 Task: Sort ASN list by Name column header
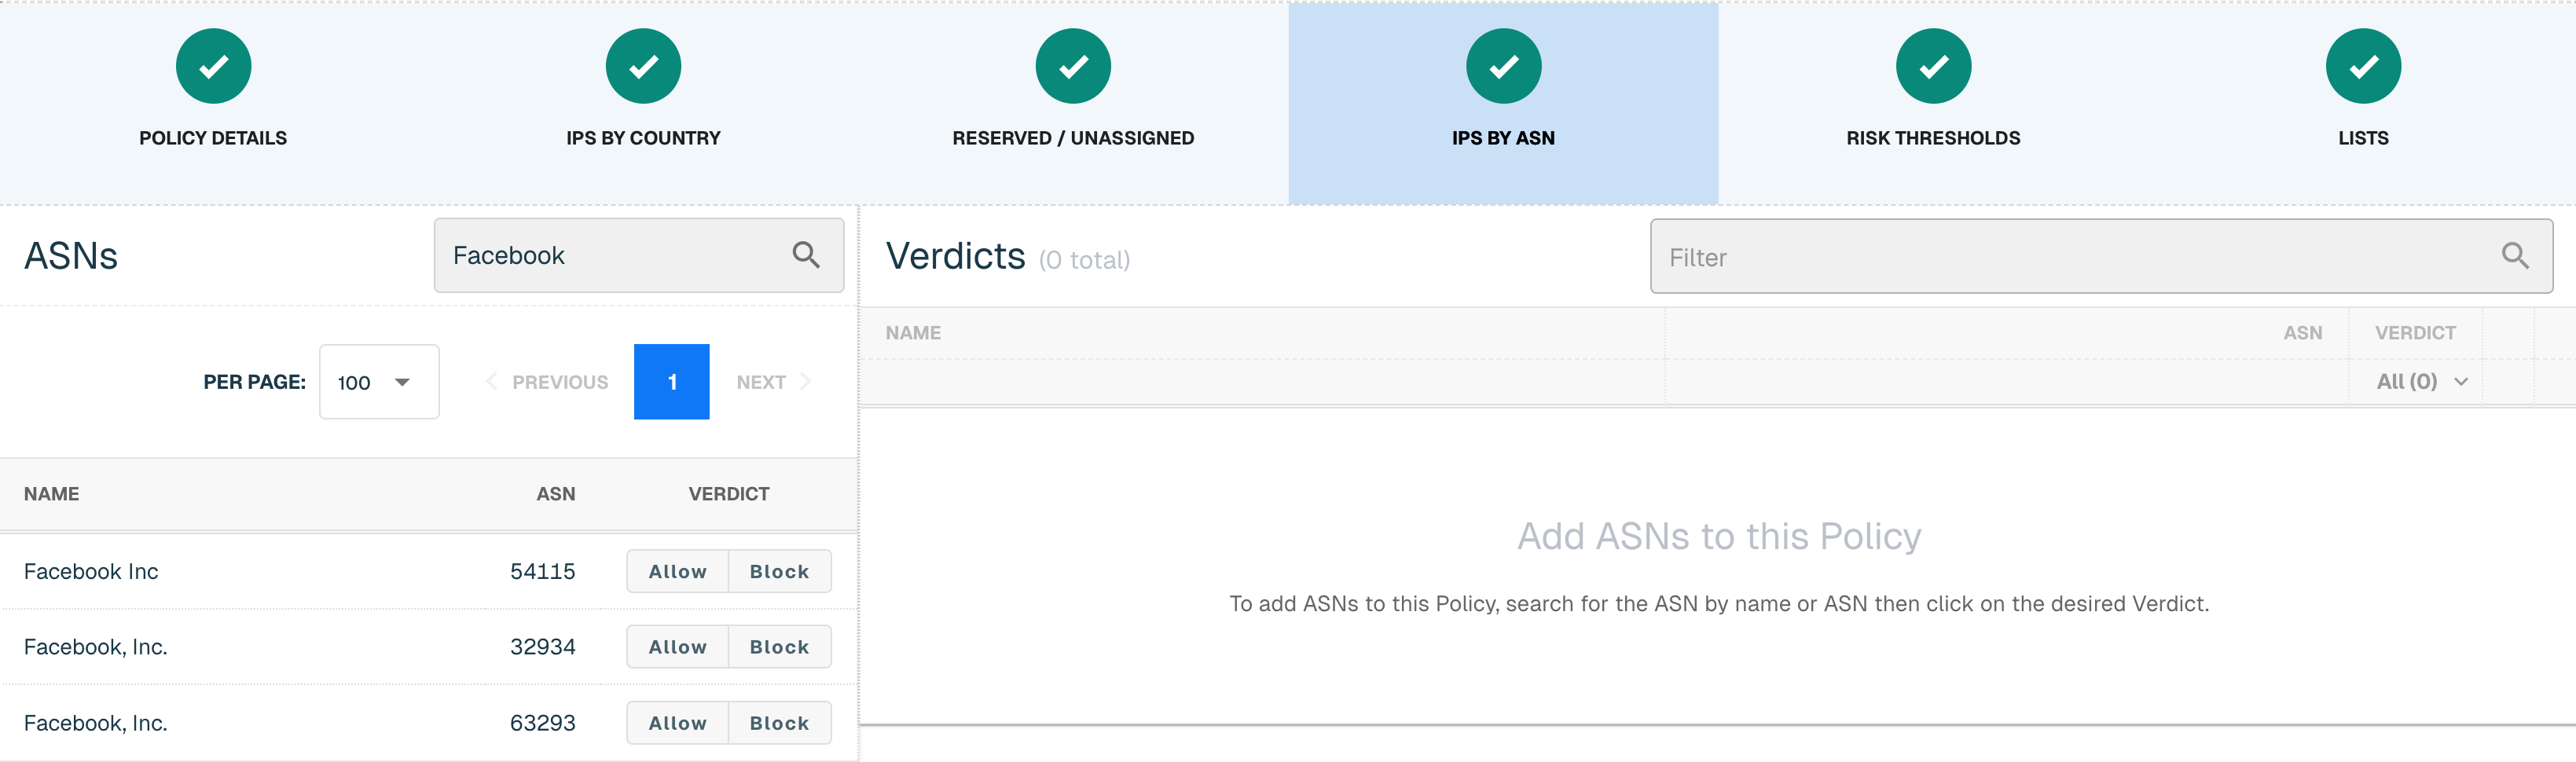51,494
